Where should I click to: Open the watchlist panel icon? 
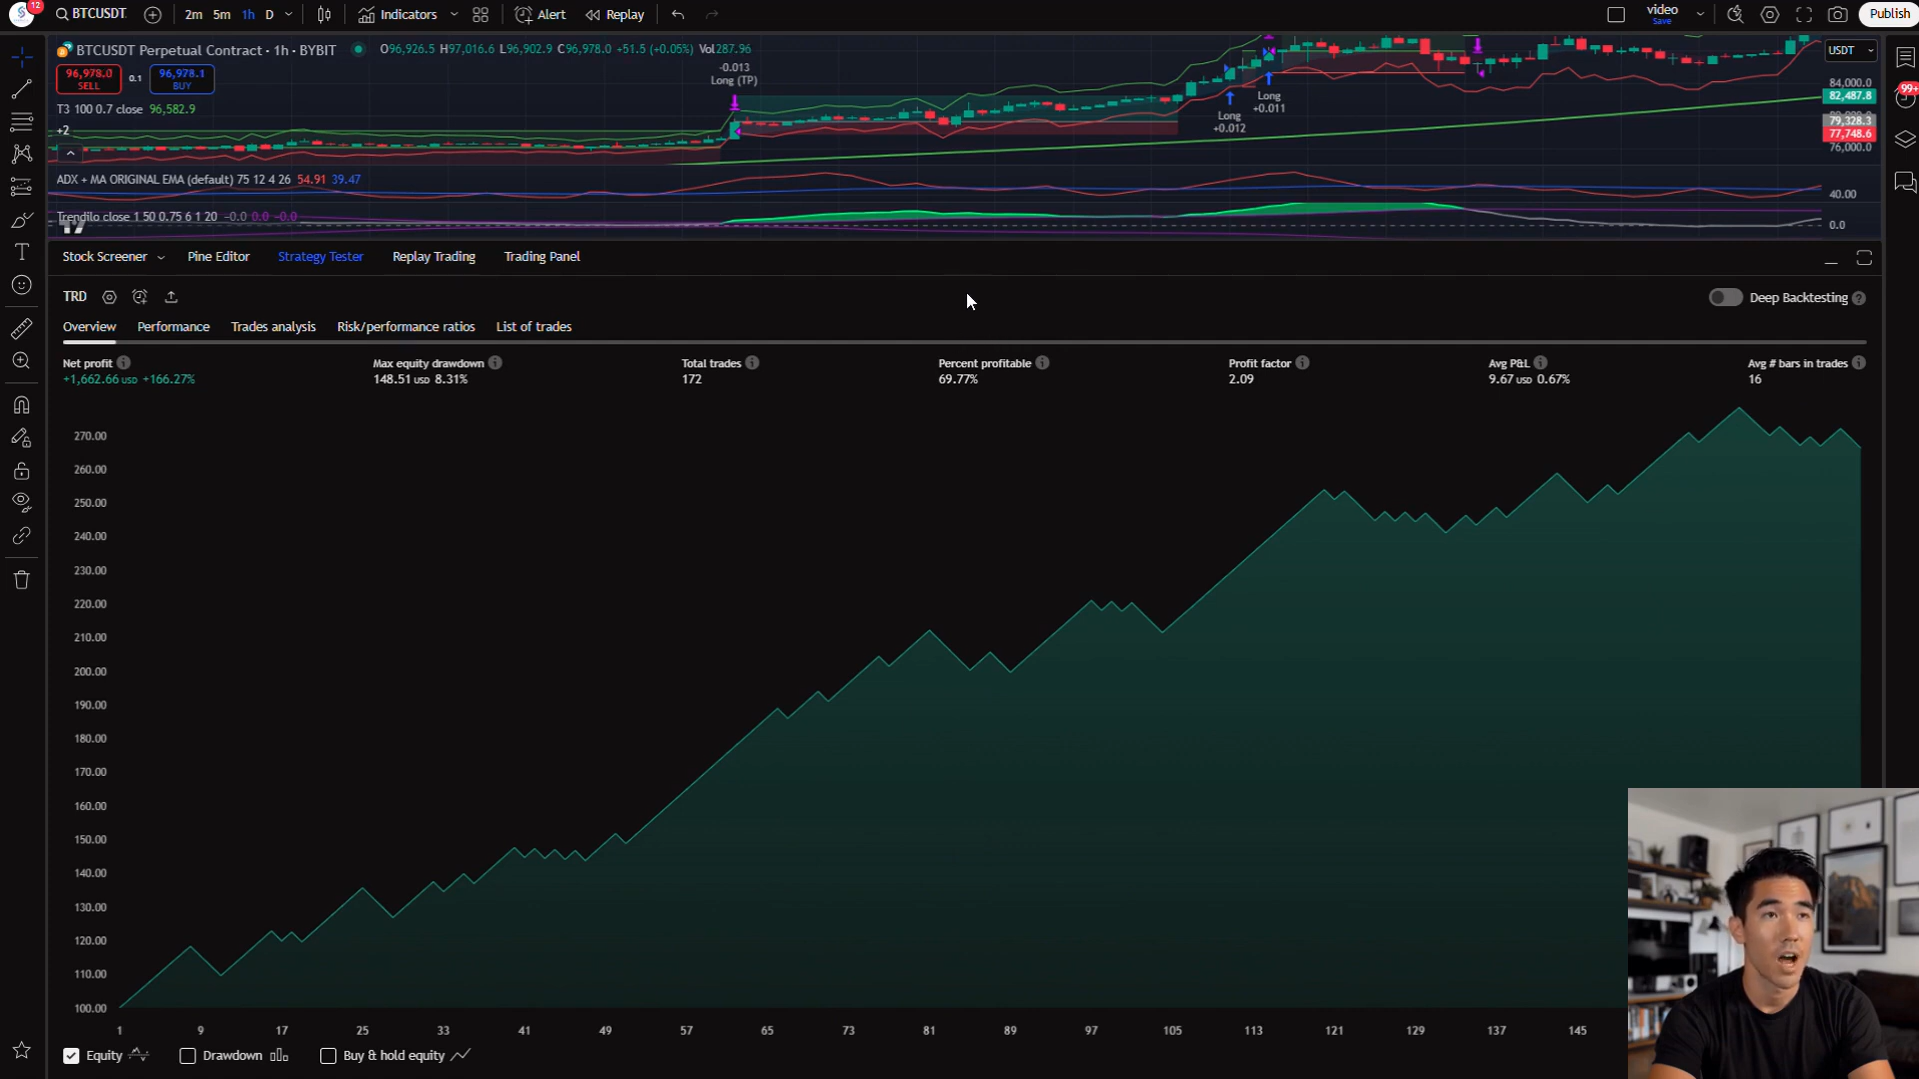(x=1905, y=58)
